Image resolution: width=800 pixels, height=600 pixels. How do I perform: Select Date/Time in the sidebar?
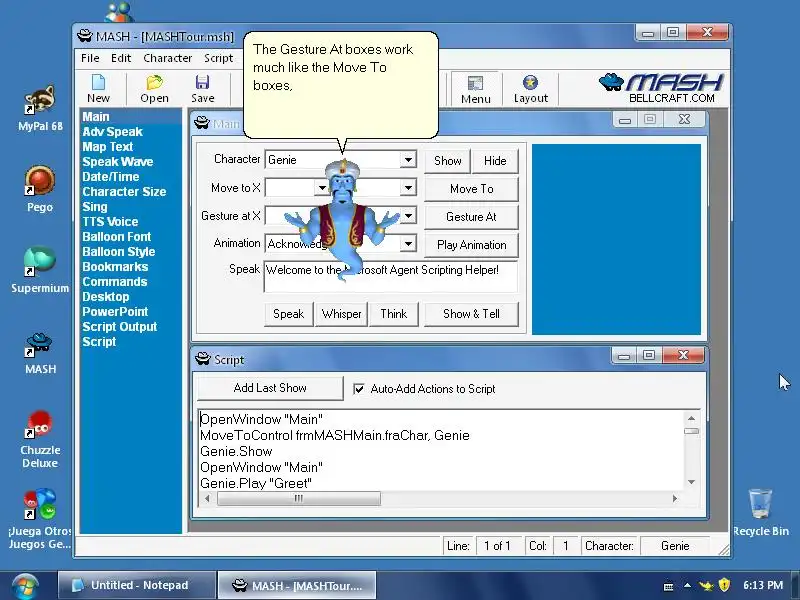(110, 177)
